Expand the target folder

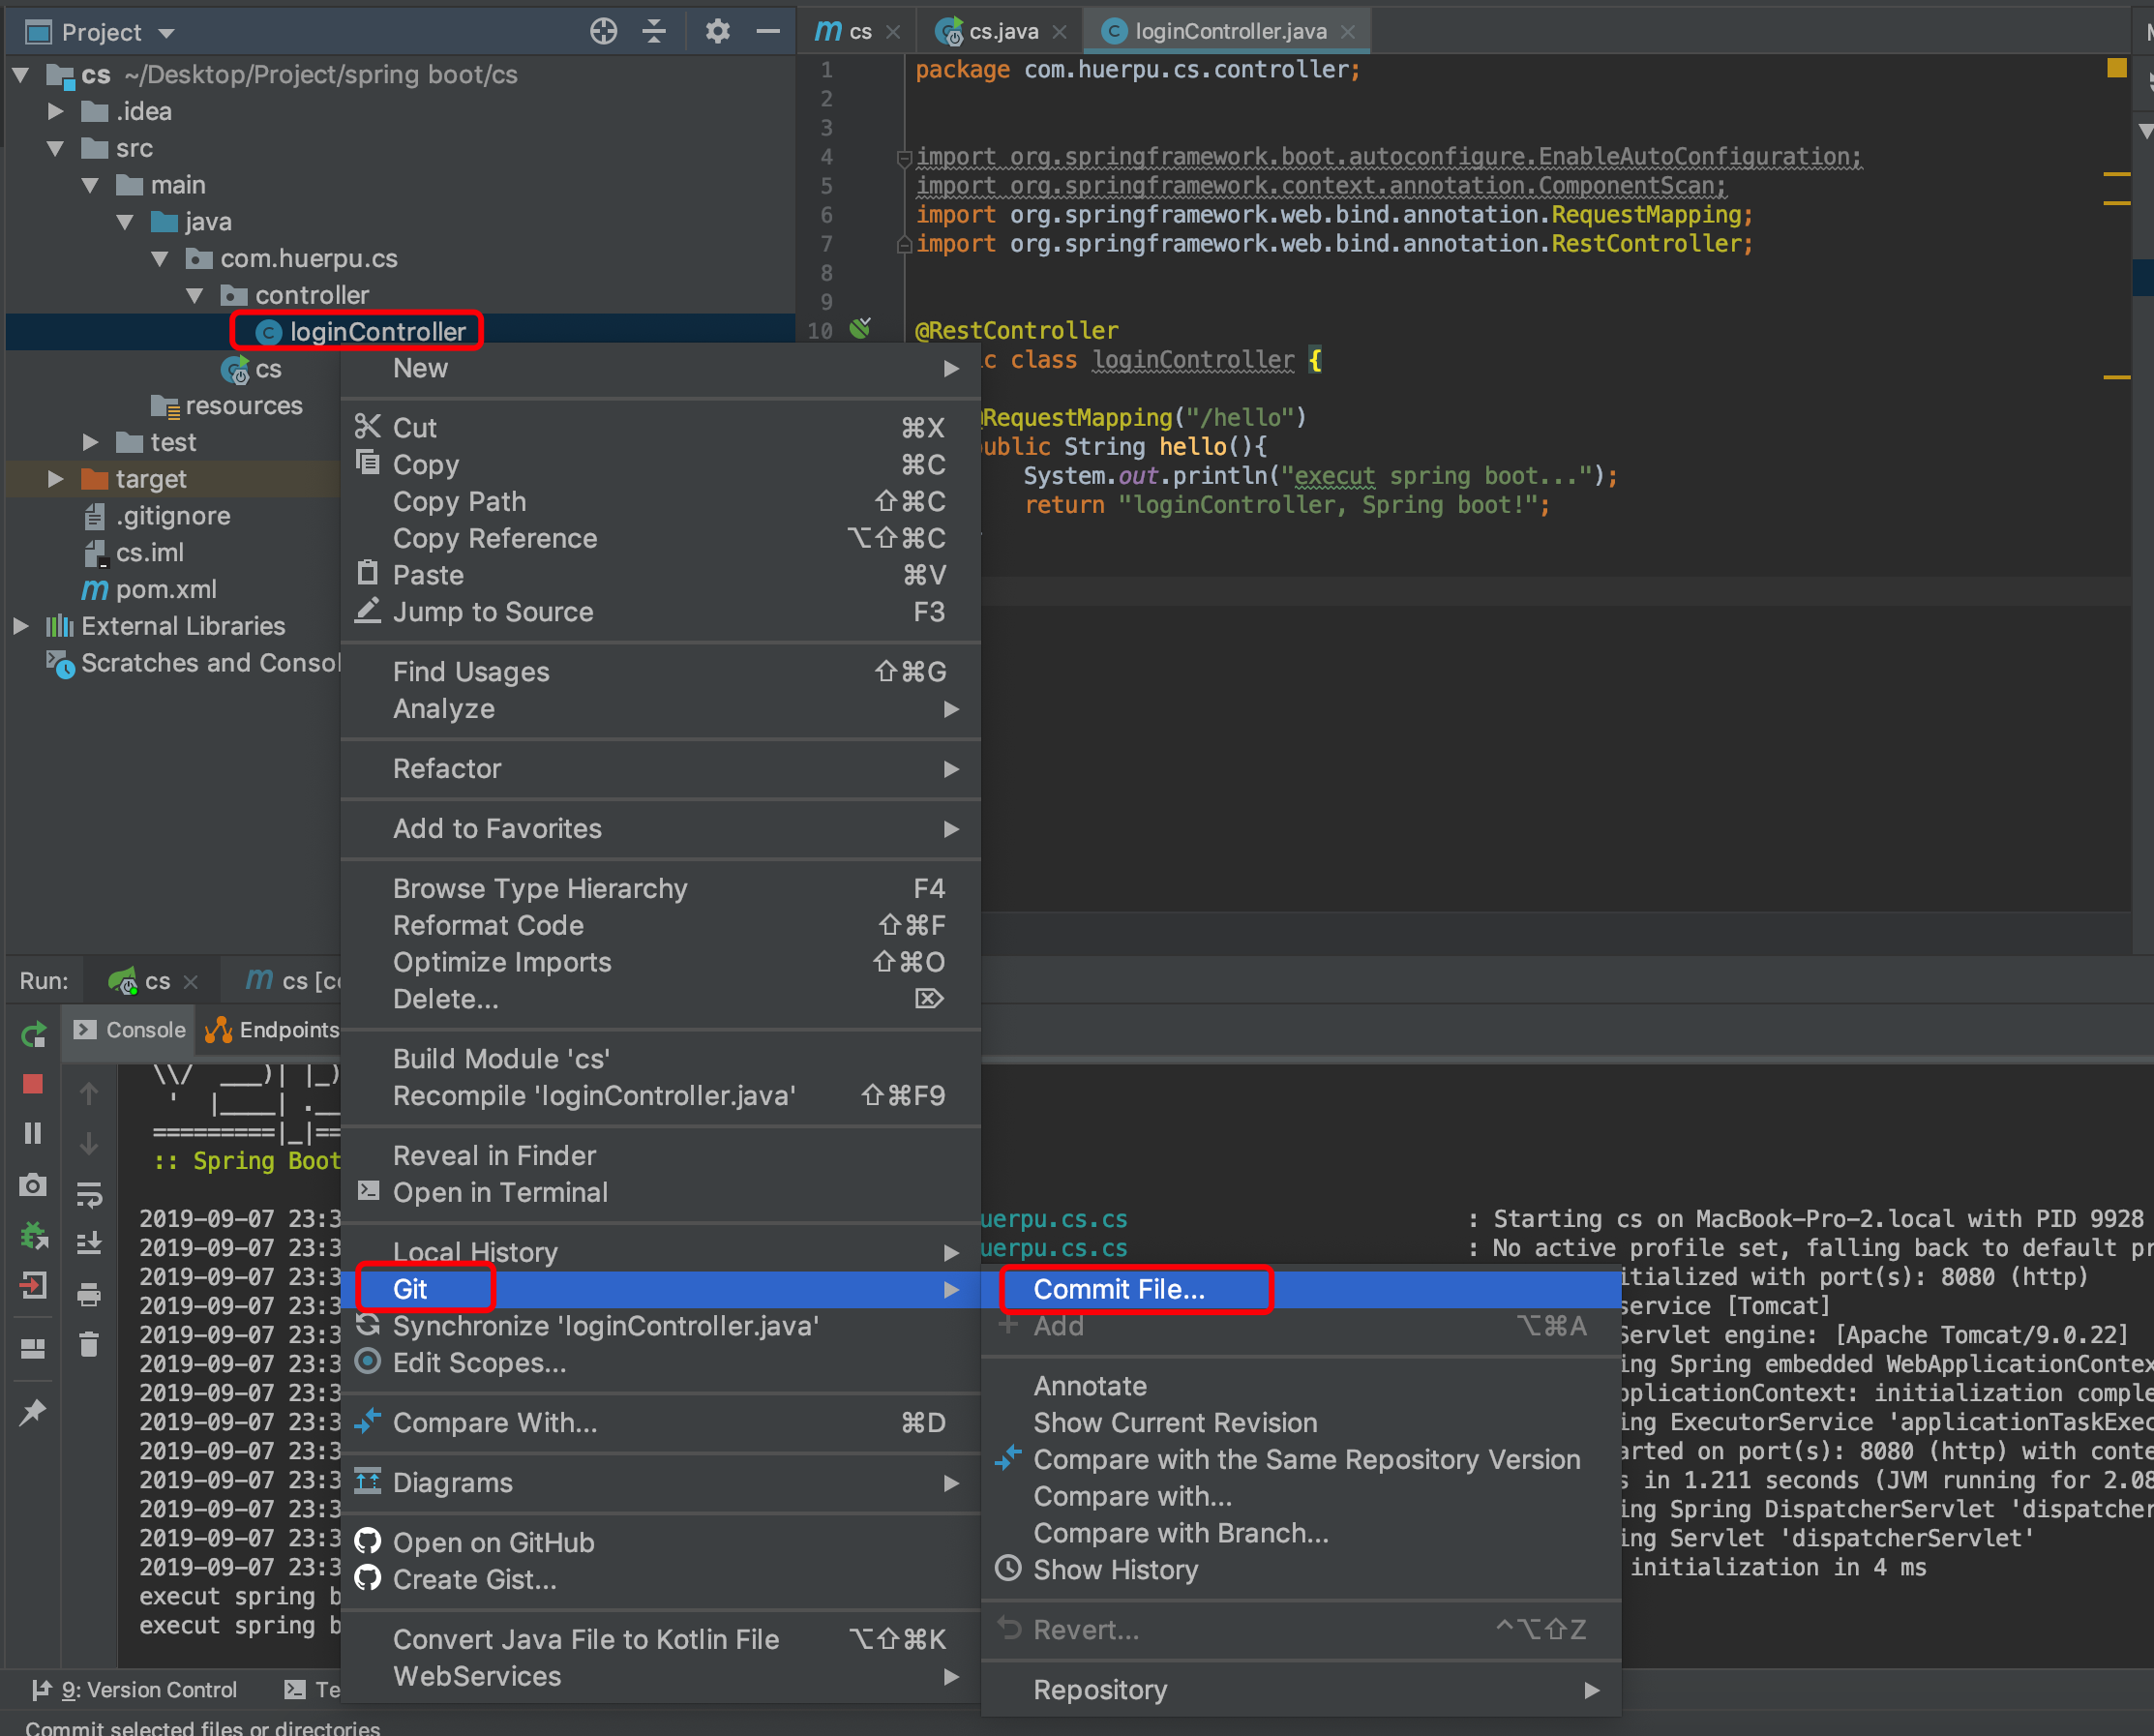56,479
